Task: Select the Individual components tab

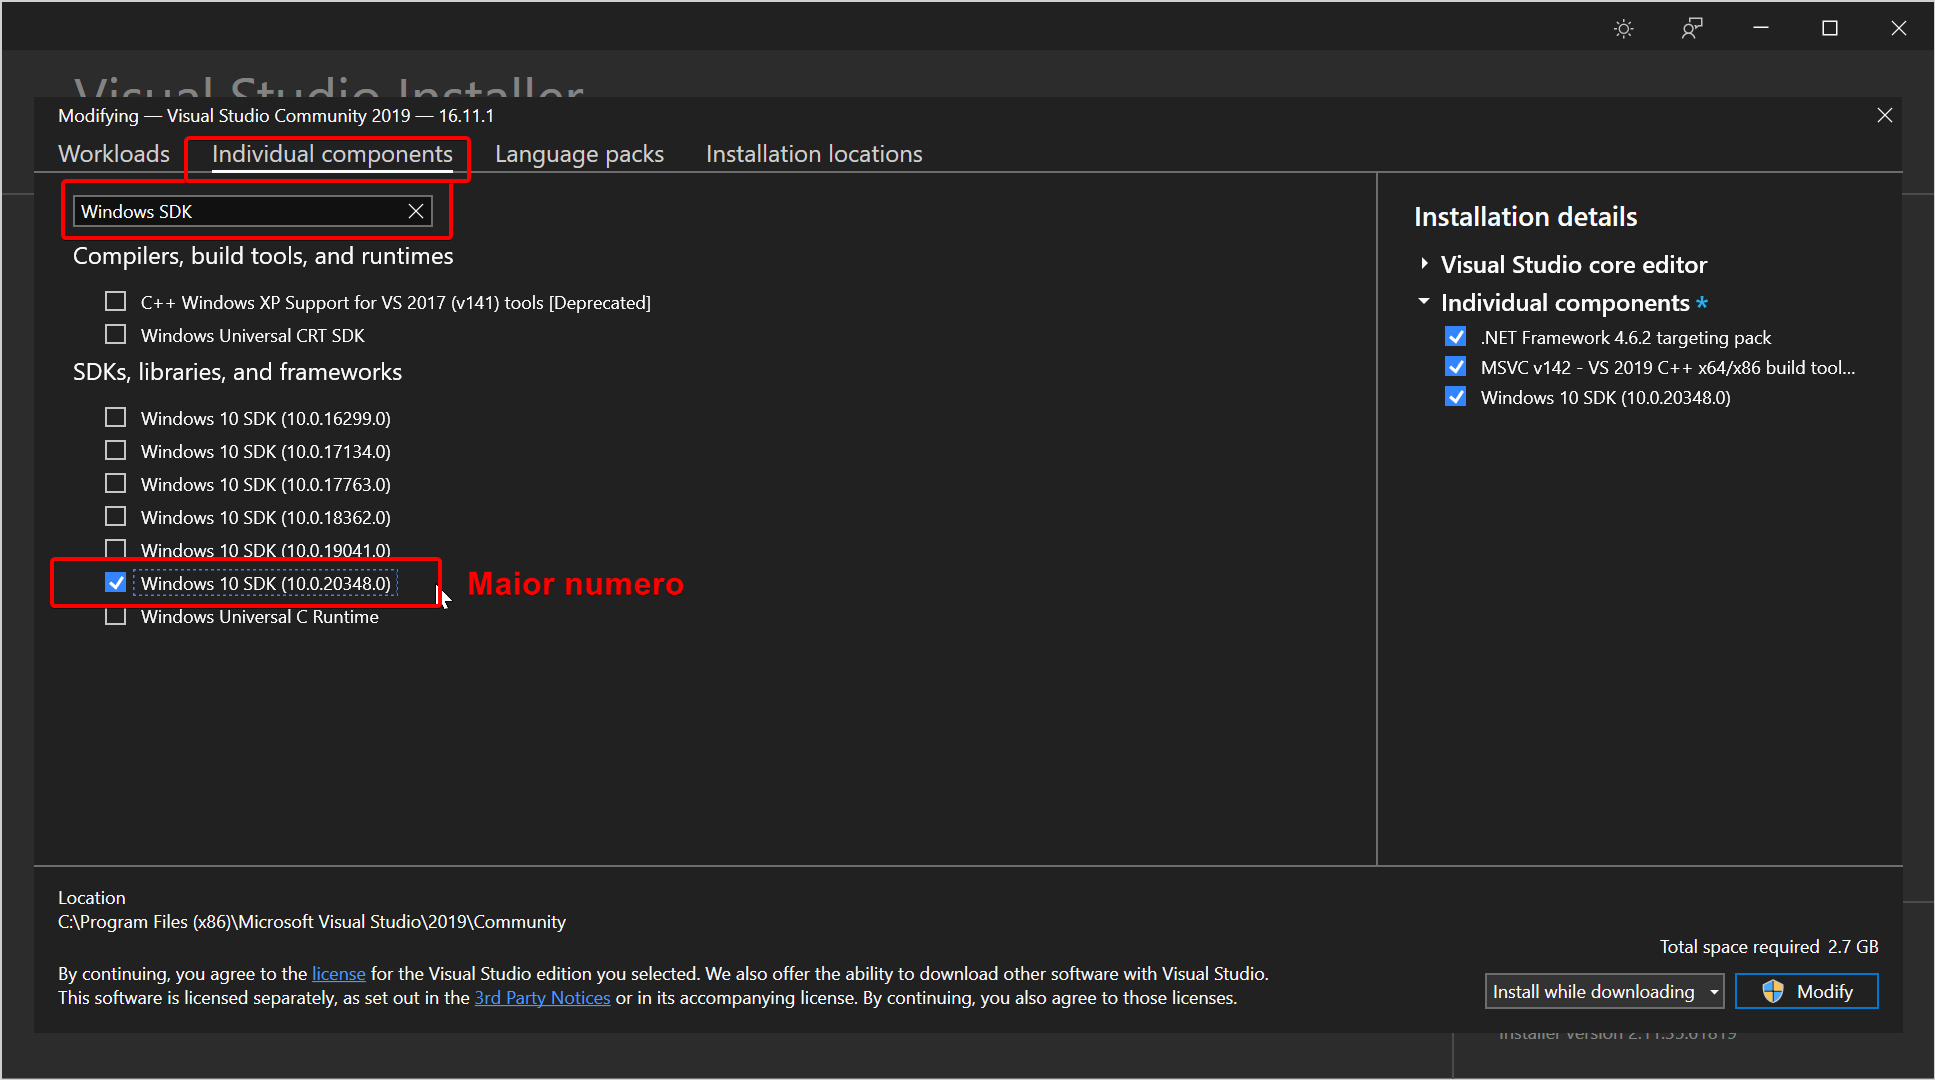Action: click(332, 154)
